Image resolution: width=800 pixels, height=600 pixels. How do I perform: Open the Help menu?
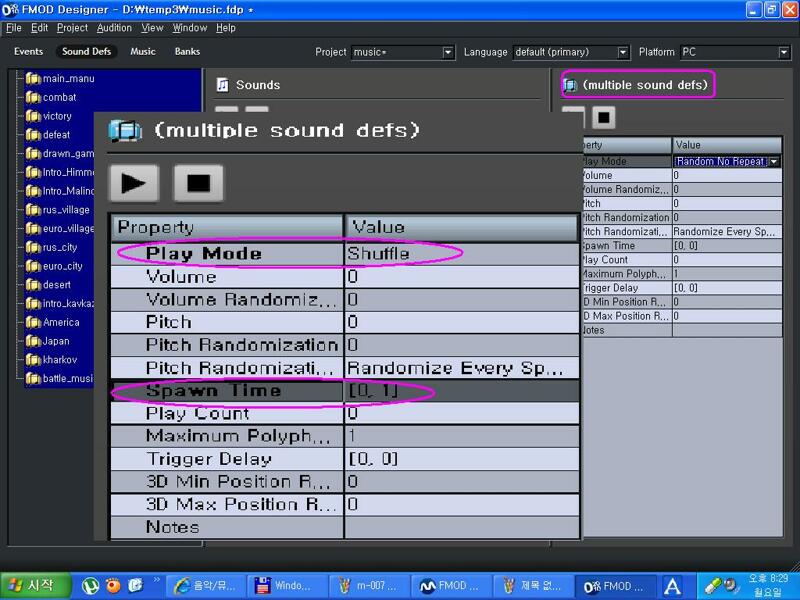point(226,28)
